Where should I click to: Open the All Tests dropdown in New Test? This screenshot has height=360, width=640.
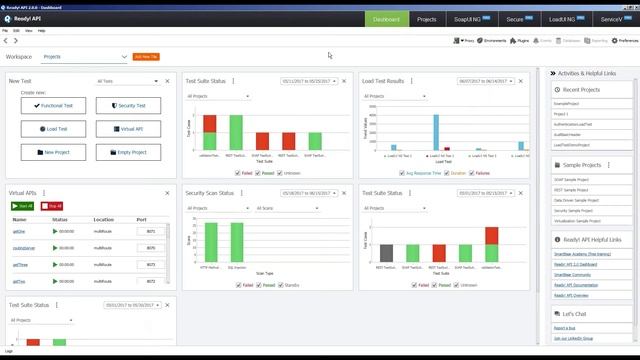click(x=127, y=81)
